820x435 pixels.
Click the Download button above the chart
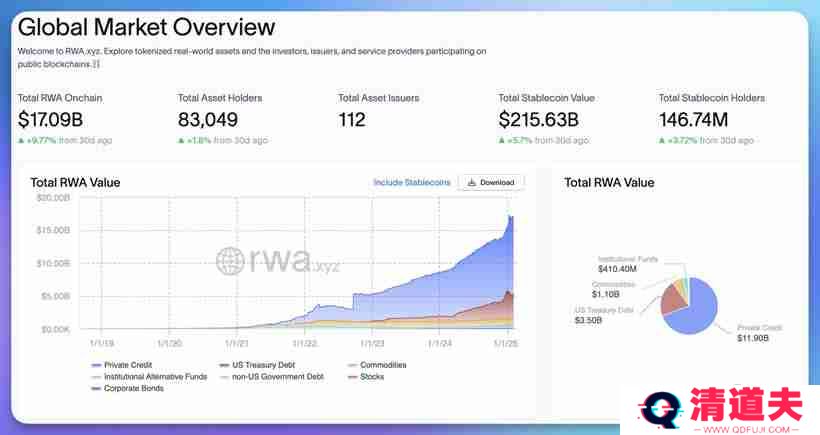(x=491, y=183)
